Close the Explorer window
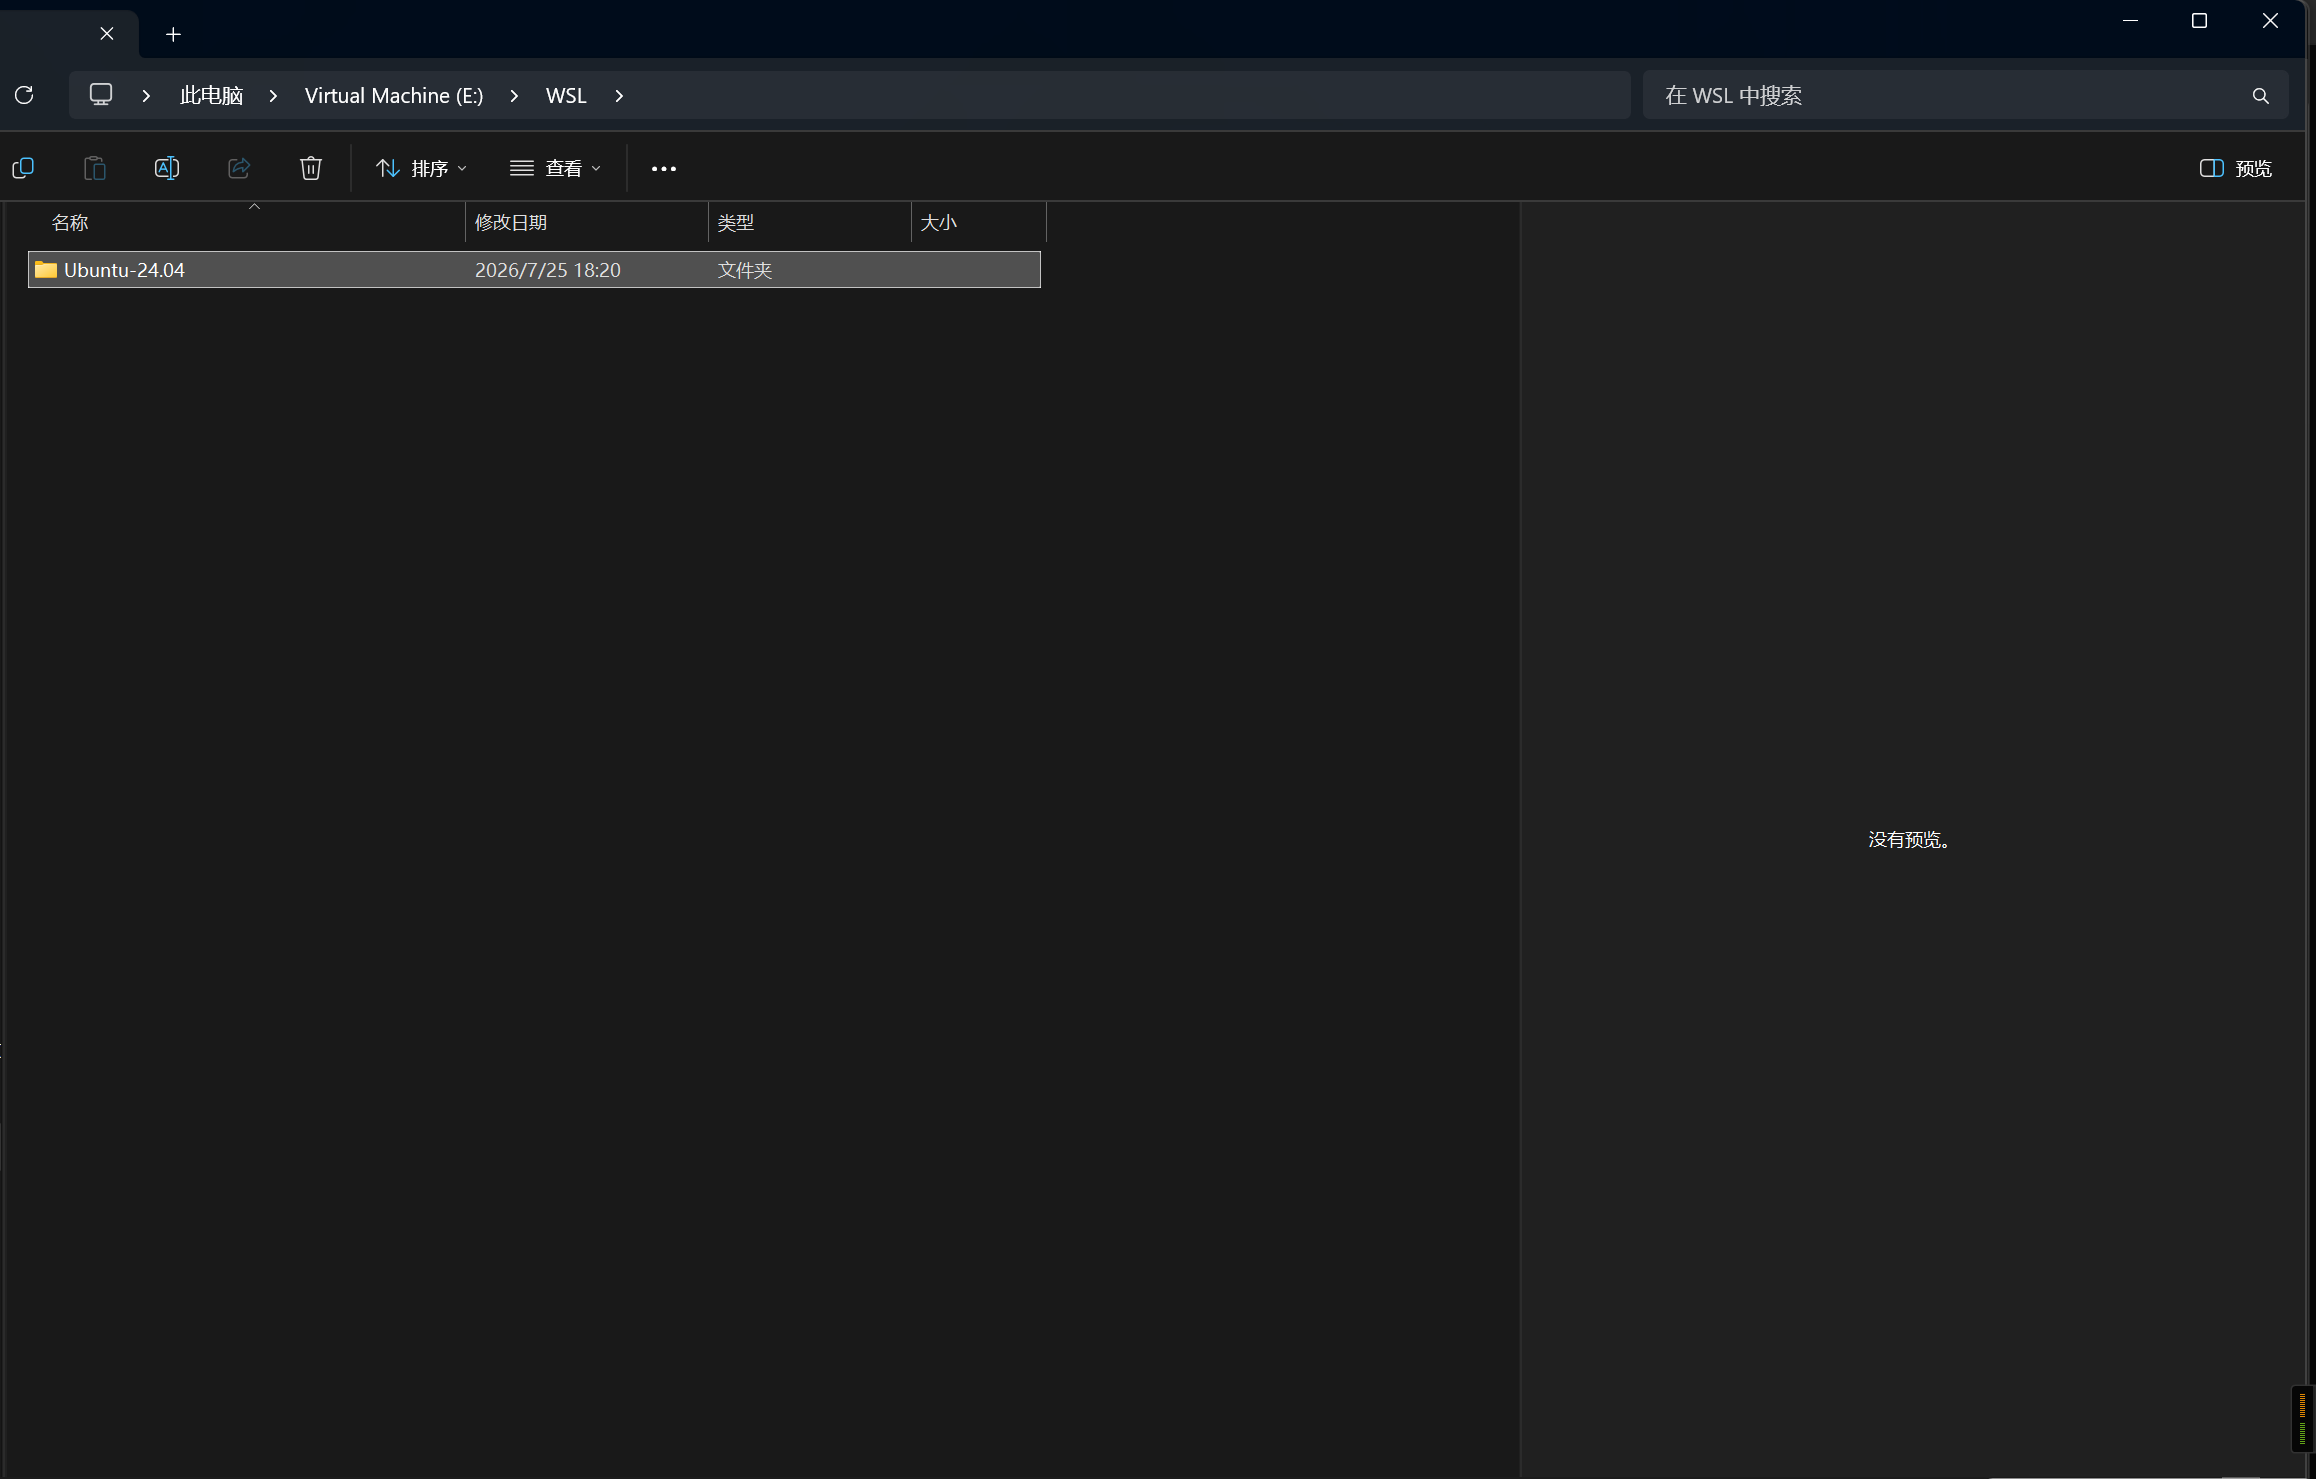 (x=2270, y=20)
